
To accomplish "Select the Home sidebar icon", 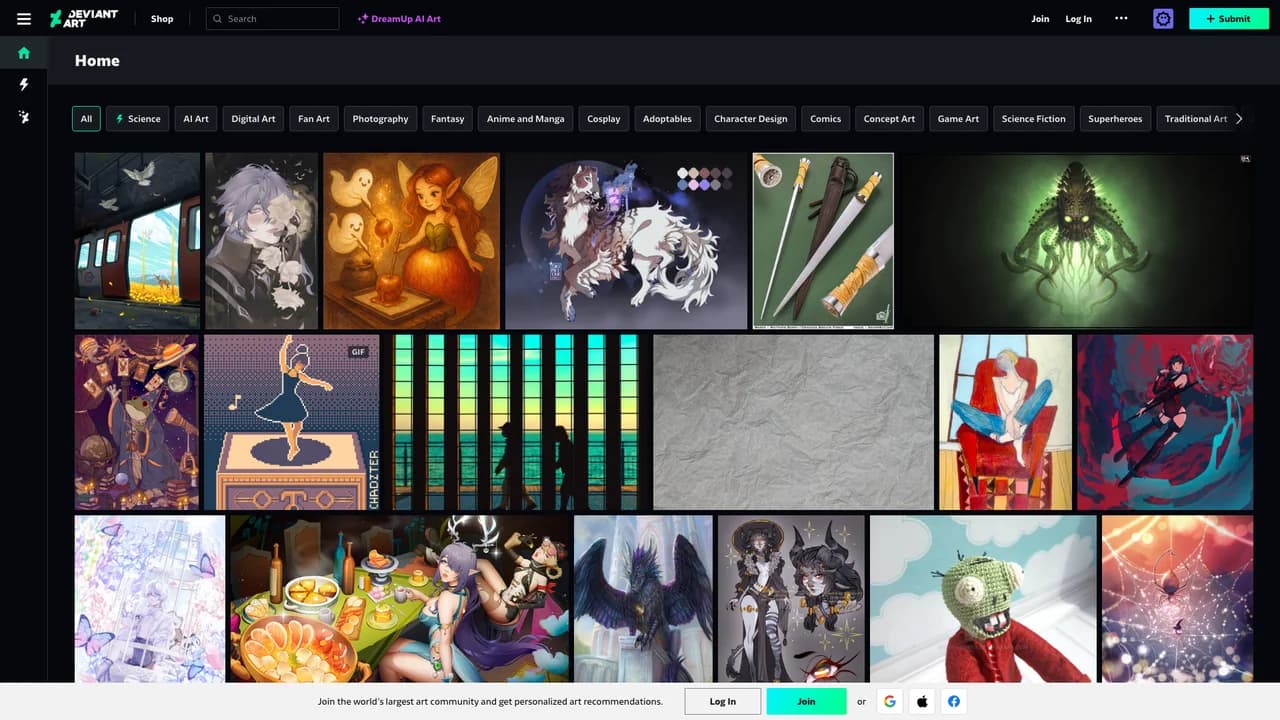I will pos(24,53).
